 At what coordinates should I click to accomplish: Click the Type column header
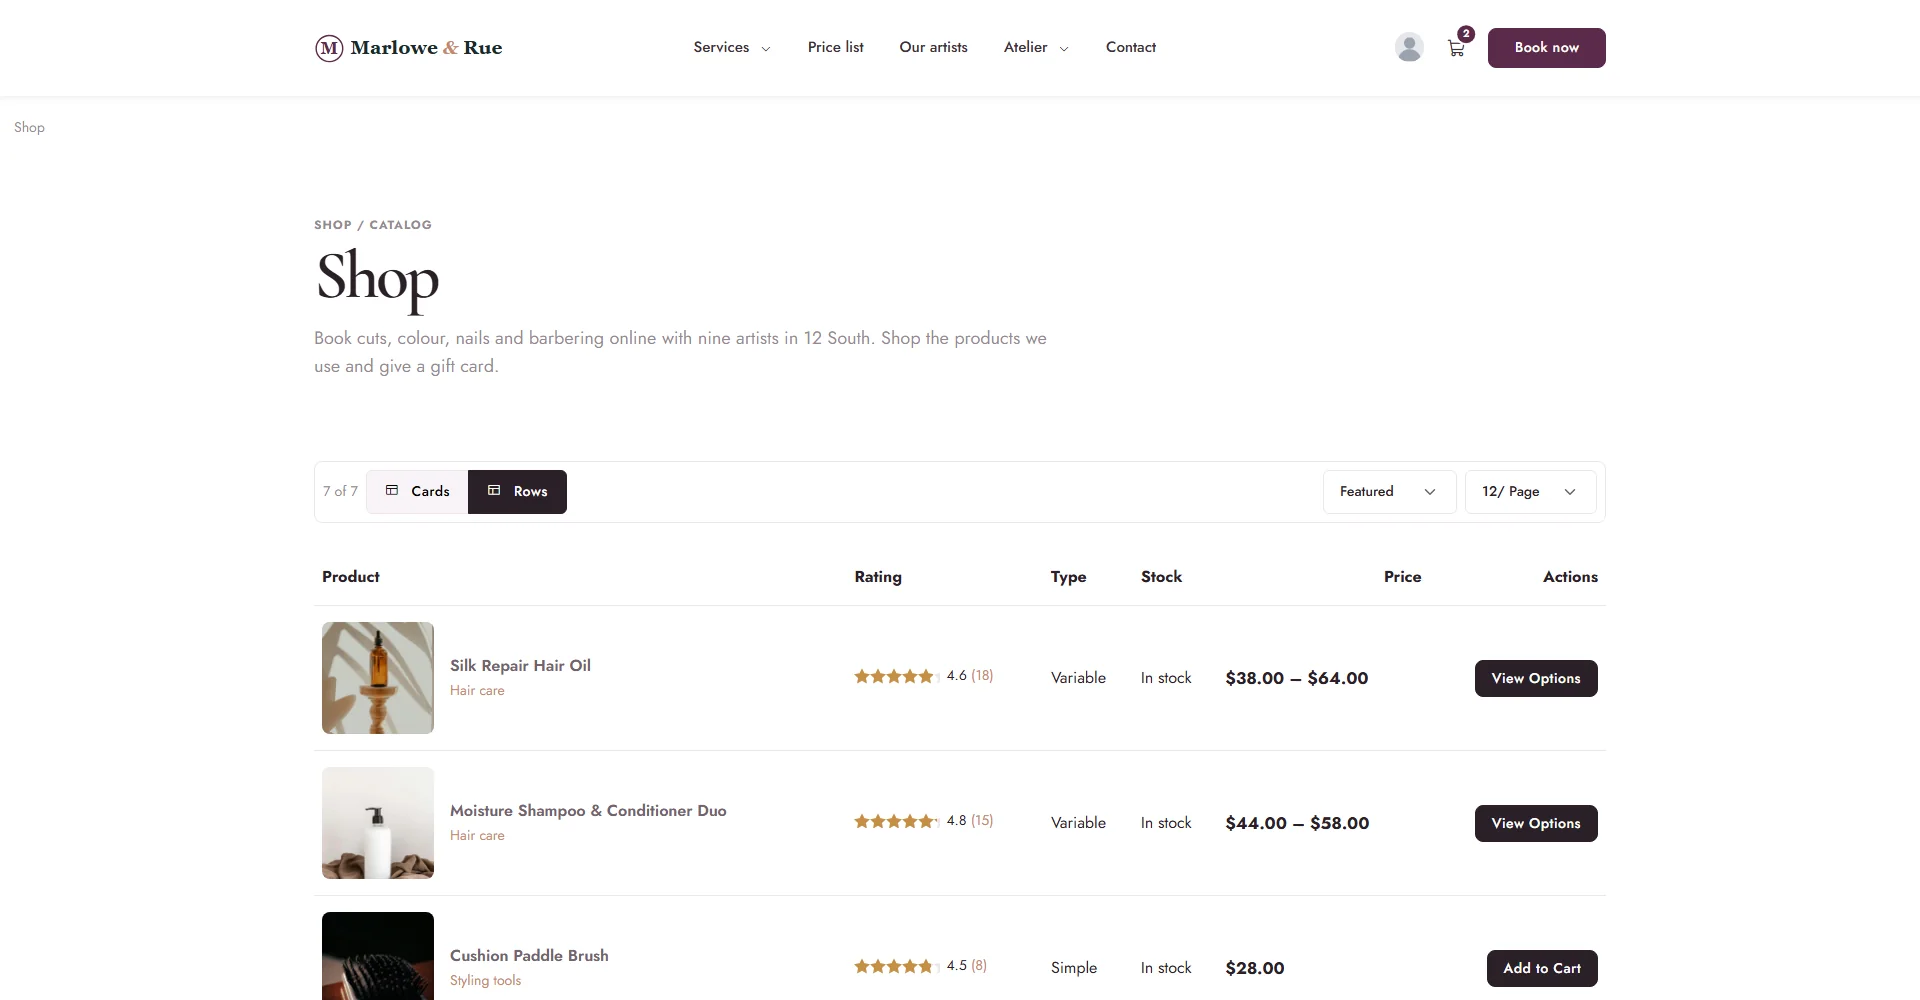point(1068,577)
